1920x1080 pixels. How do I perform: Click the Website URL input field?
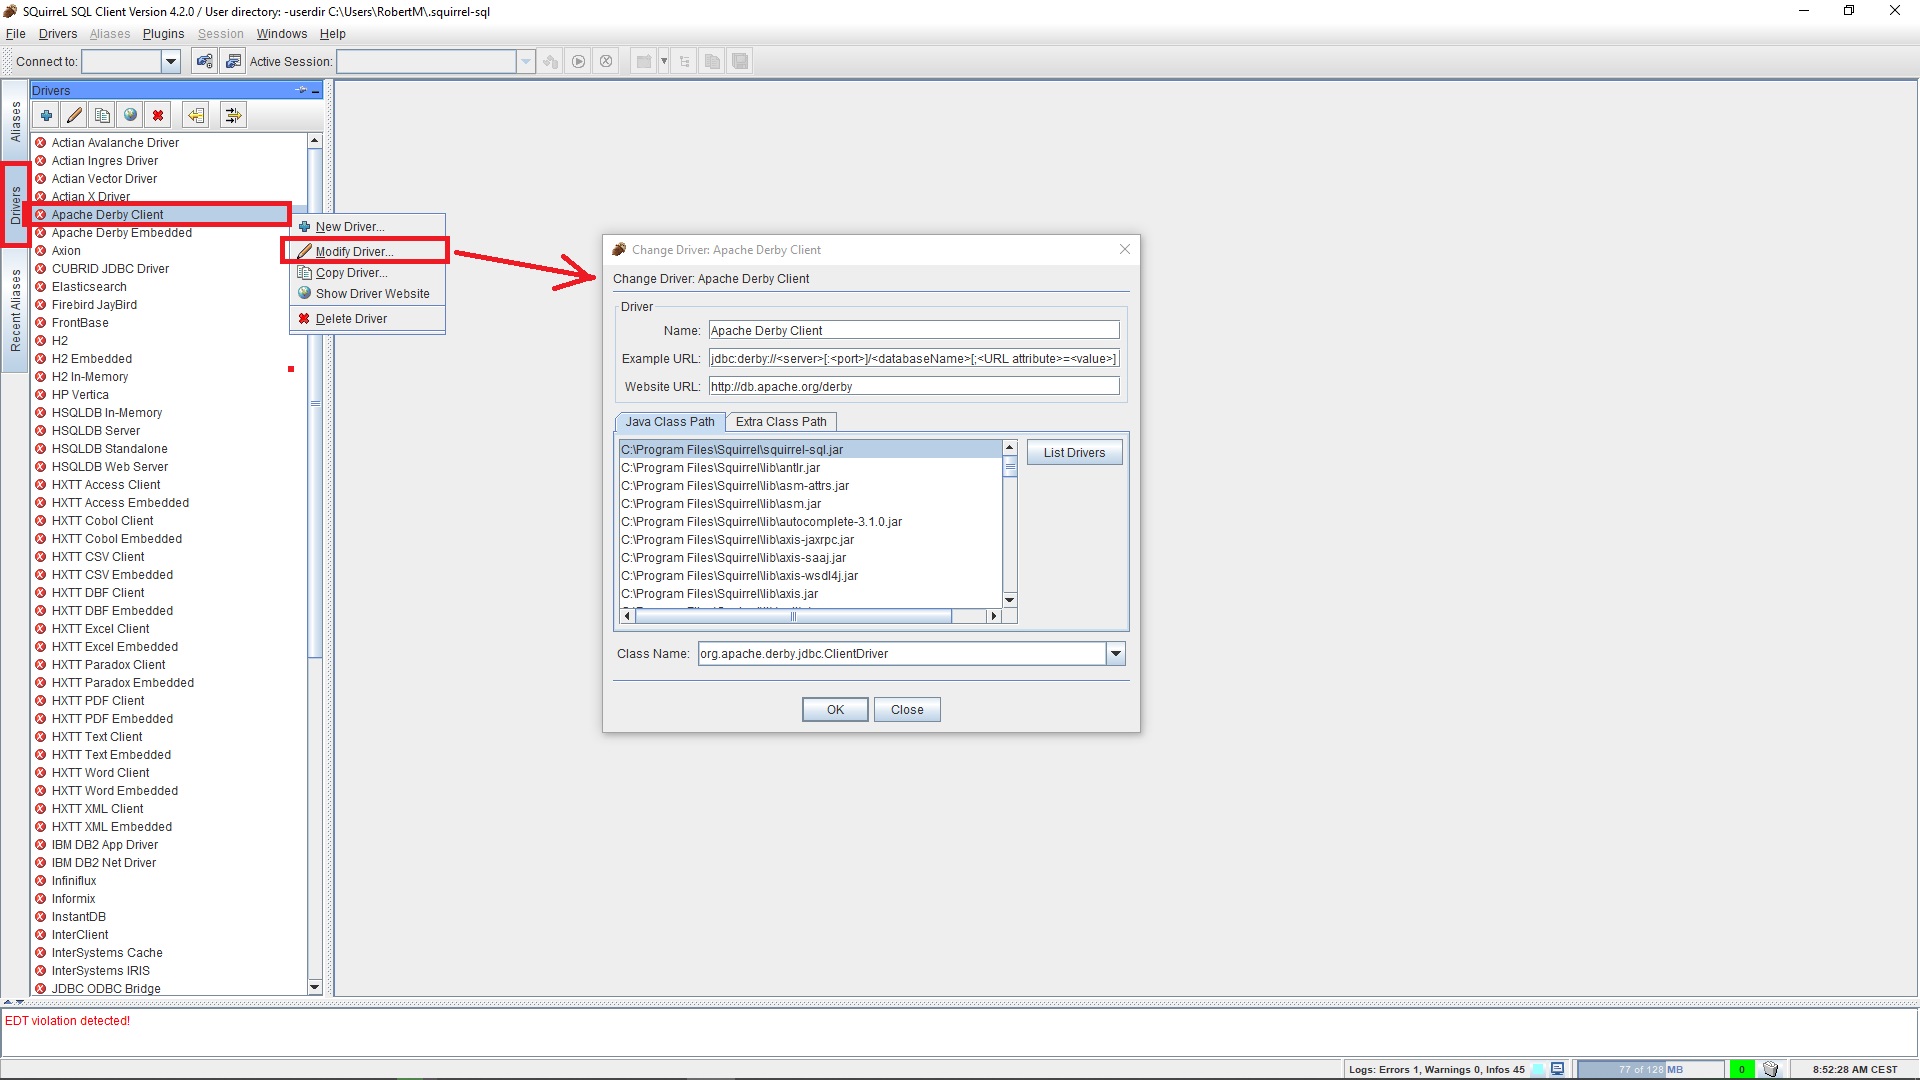click(x=914, y=386)
